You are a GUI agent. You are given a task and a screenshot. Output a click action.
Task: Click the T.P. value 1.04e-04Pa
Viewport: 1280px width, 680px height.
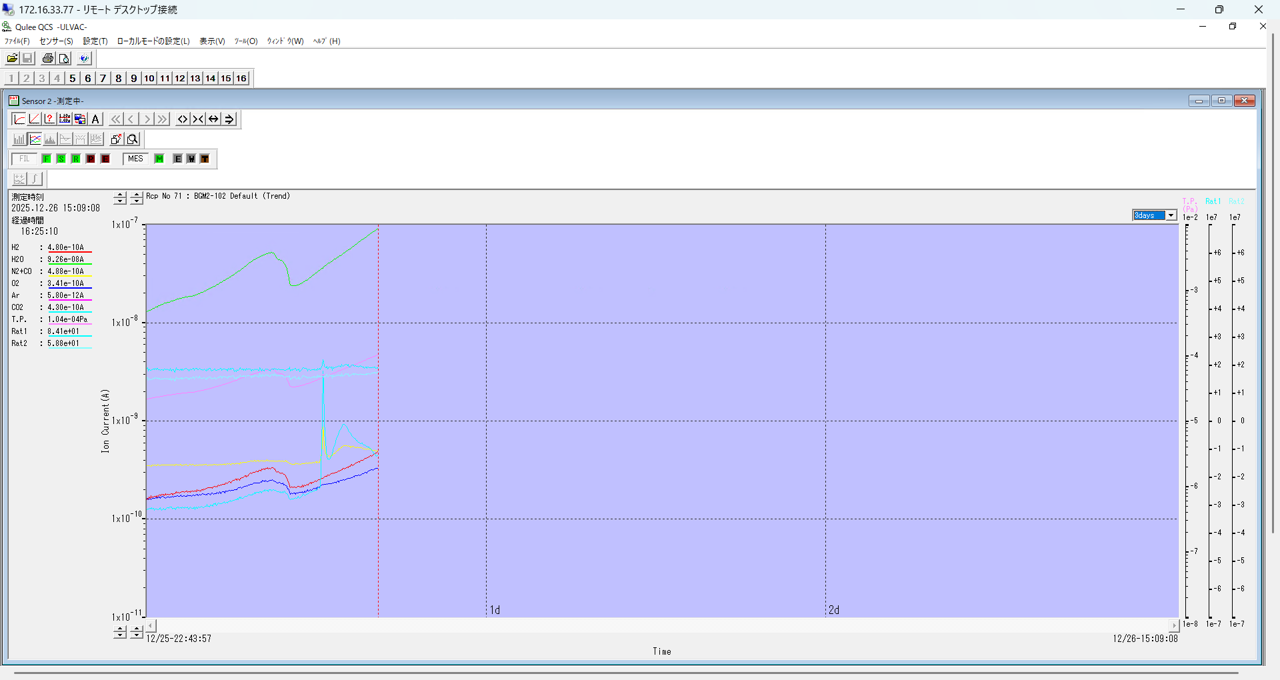67,319
